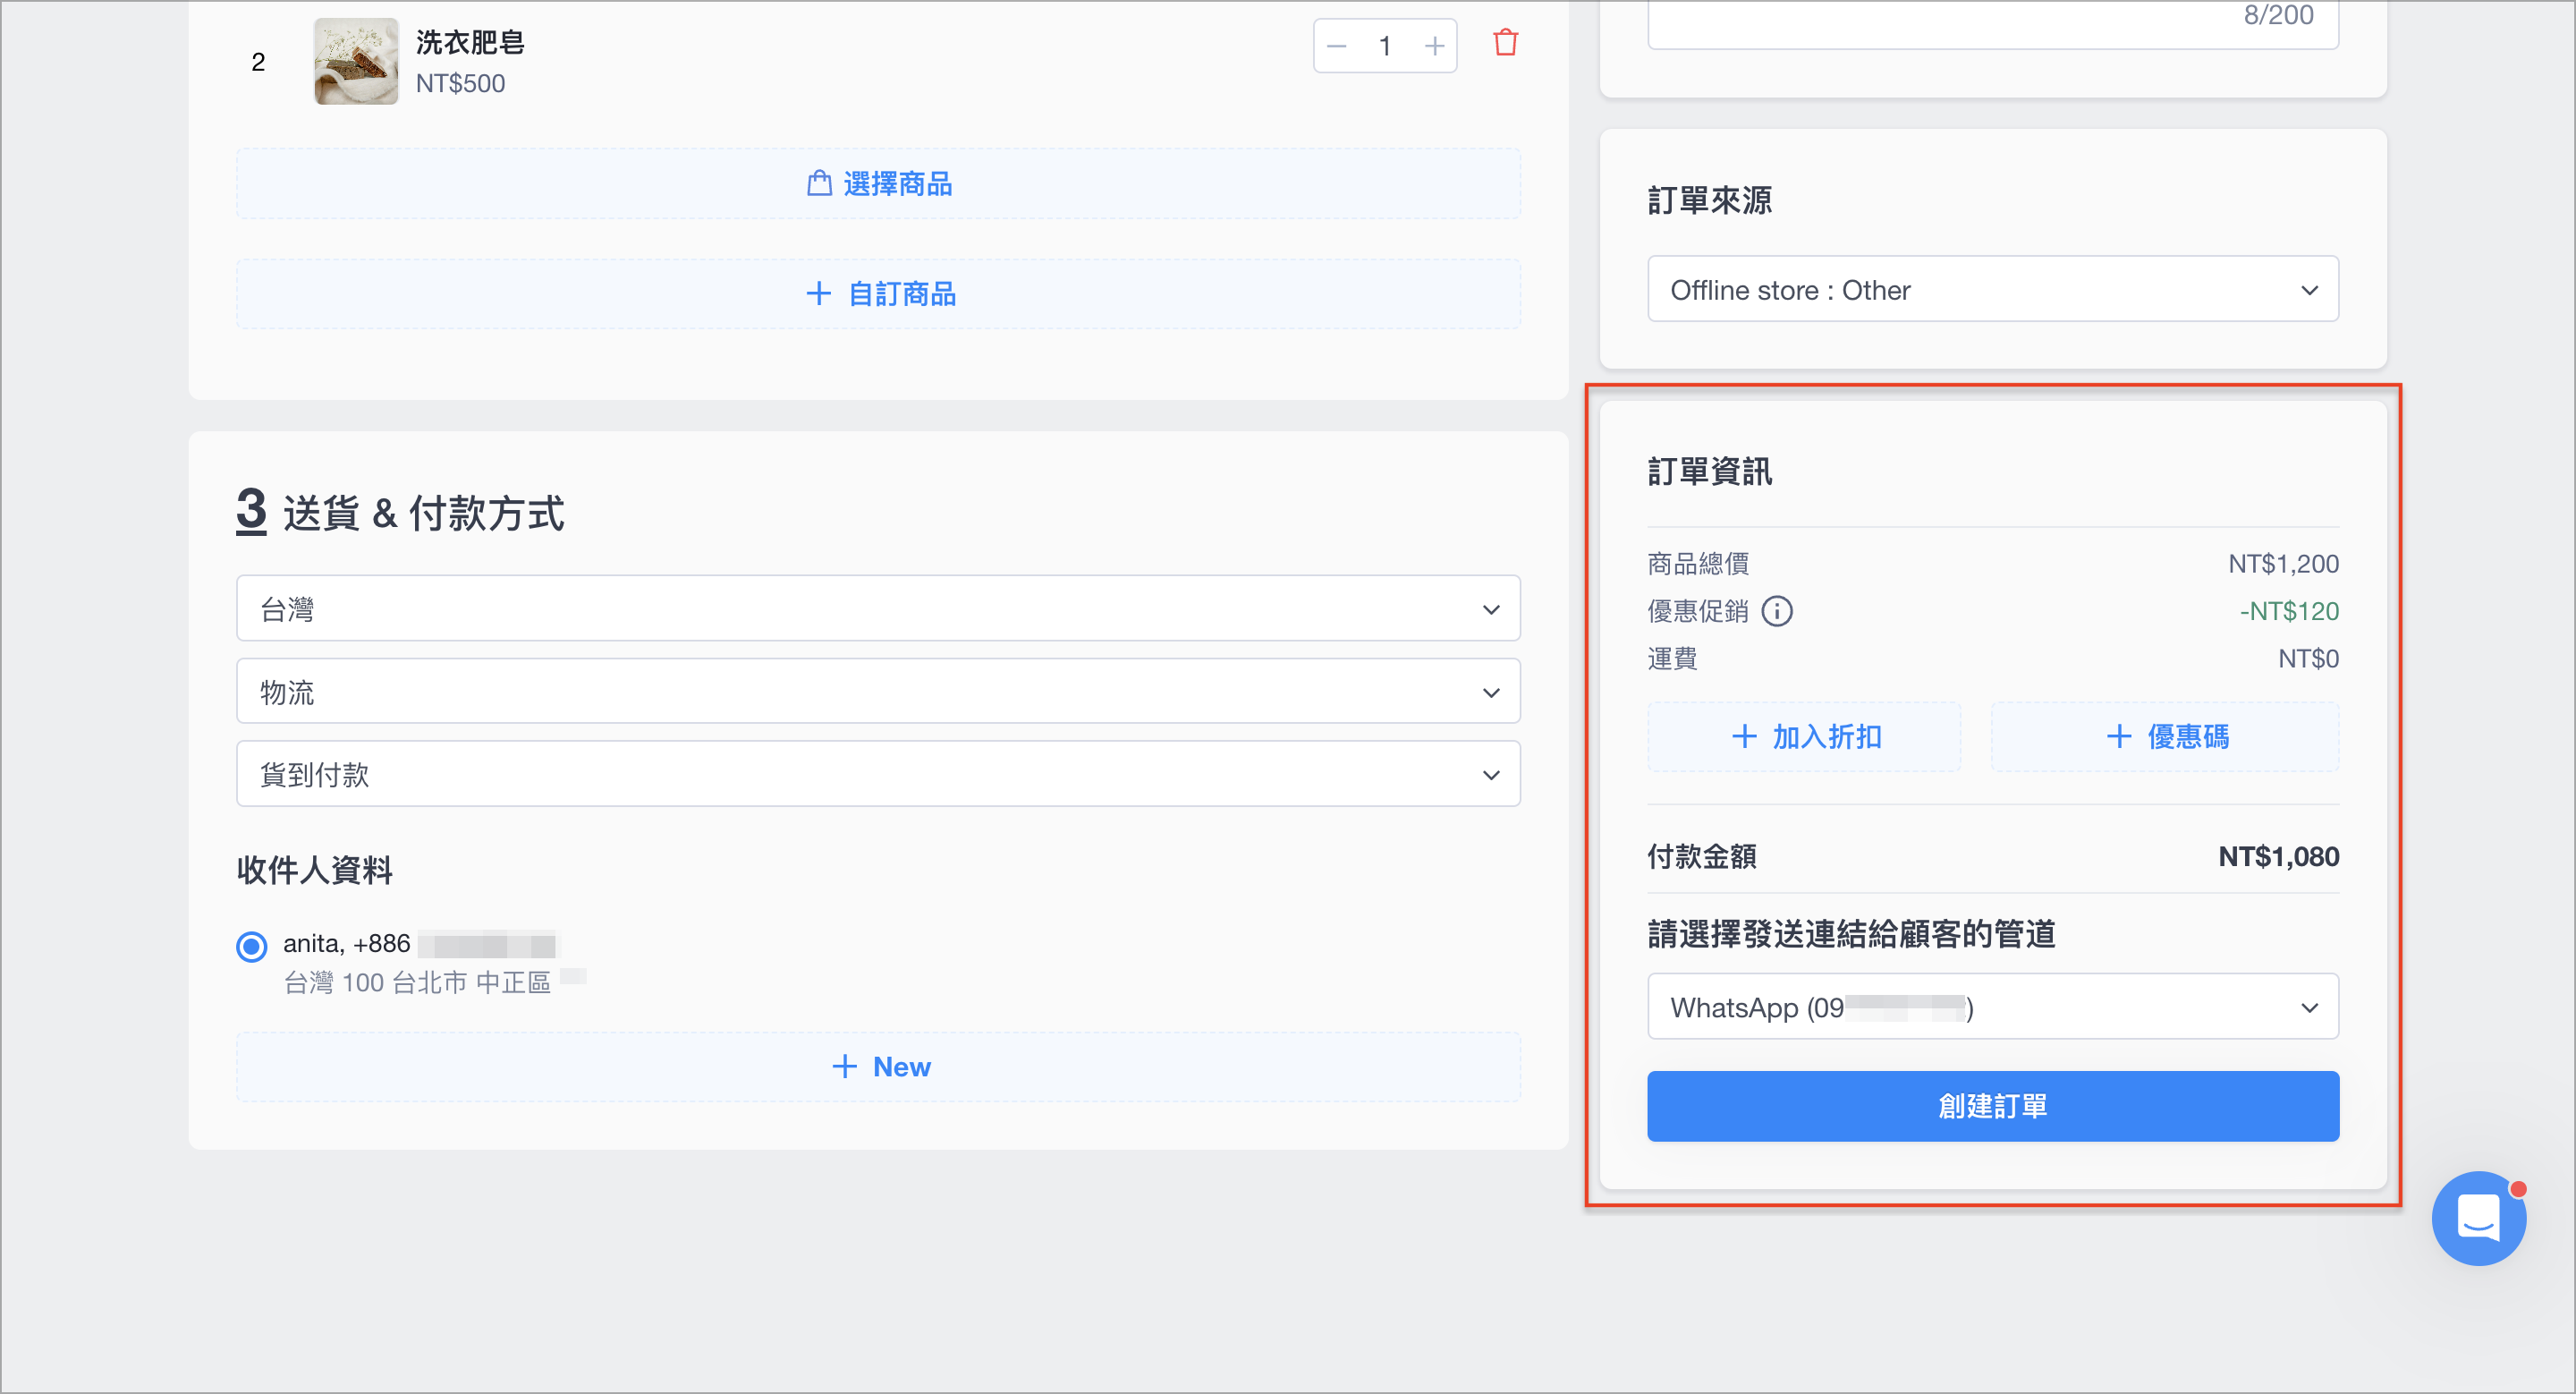This screenshot has width=2576, height=1394.
Task: Click the 洗衣肥皂 product name
Action: point(470,42)
